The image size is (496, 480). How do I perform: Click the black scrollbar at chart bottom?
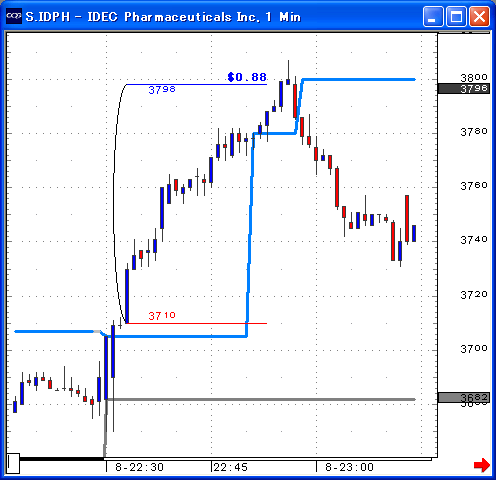[62, 459]
